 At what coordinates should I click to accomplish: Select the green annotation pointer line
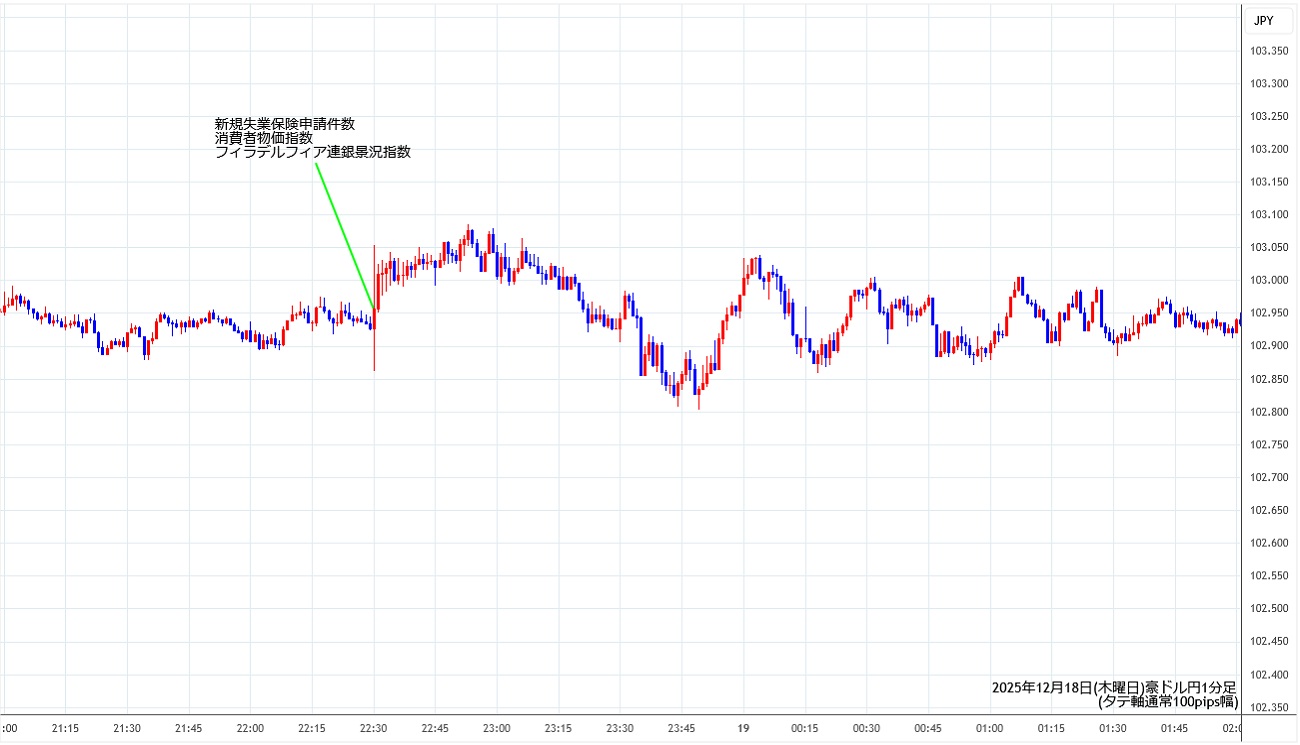click(345, 236)
